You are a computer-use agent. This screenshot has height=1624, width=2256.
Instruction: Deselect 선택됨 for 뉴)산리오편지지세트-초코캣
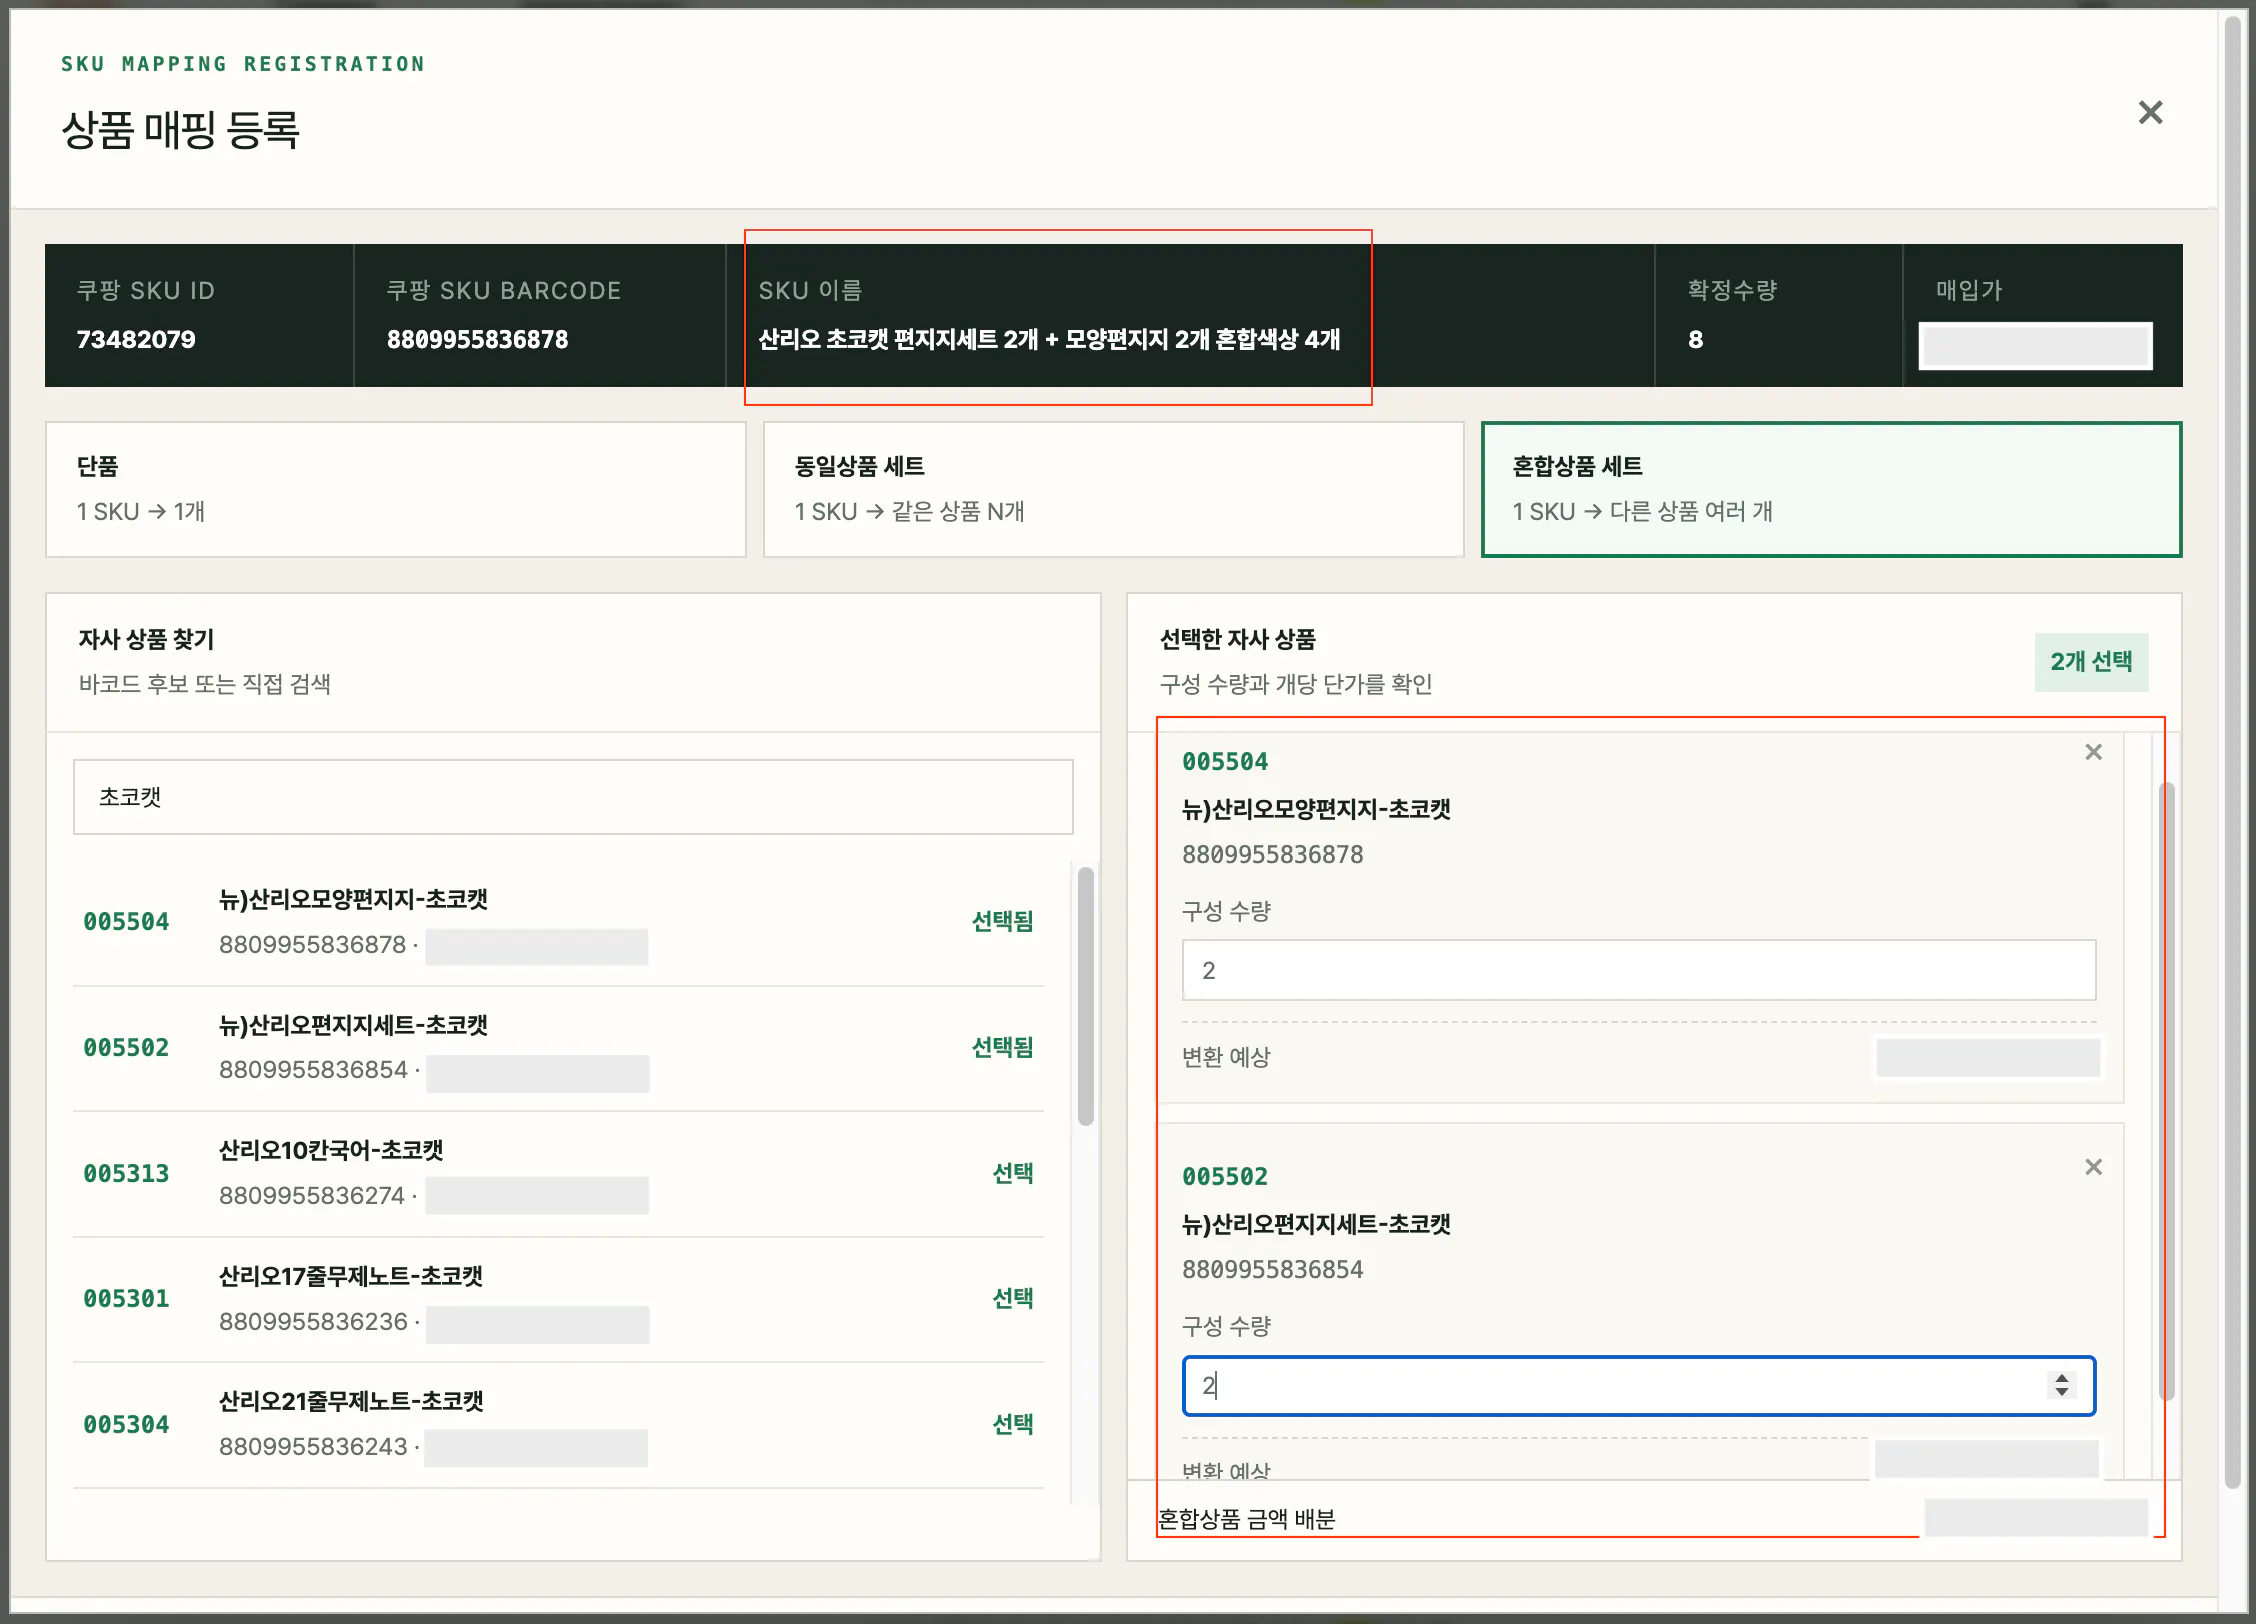(x=1002, y=1047)
